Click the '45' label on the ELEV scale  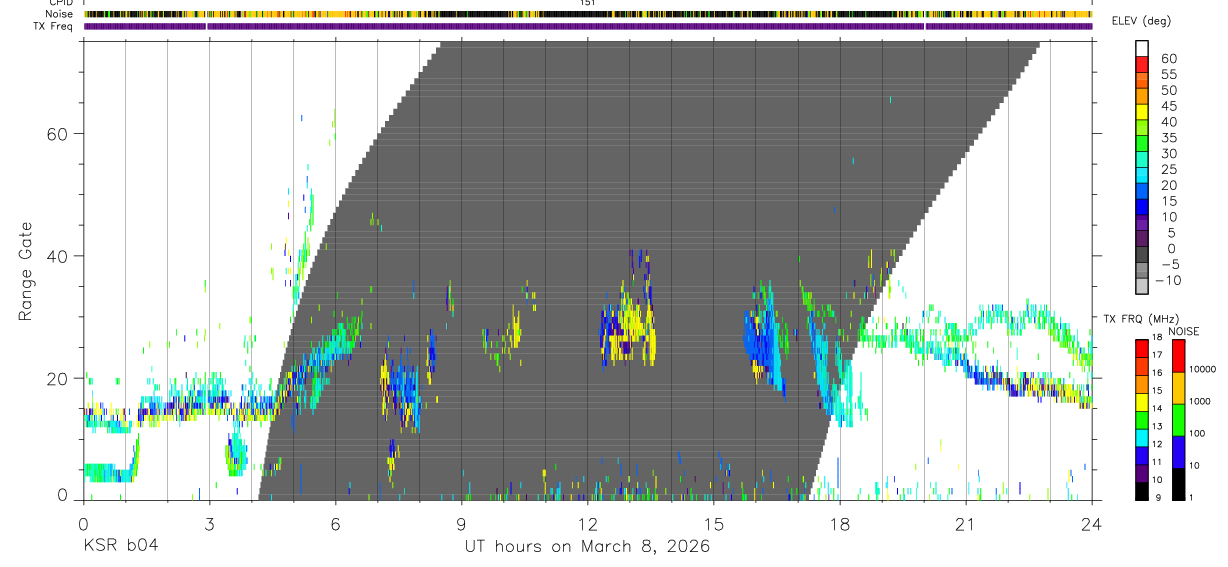pyautogui.click(x=1169, y=106)
